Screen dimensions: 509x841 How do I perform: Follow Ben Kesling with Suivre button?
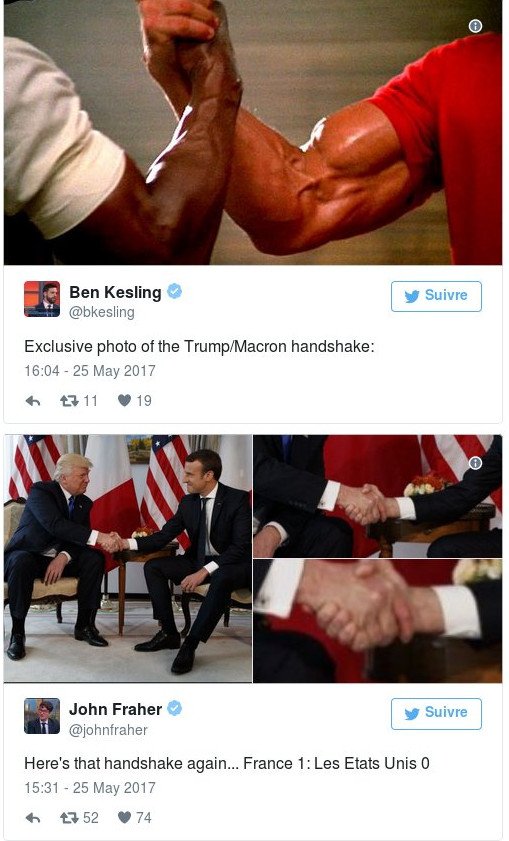[436, 296]
